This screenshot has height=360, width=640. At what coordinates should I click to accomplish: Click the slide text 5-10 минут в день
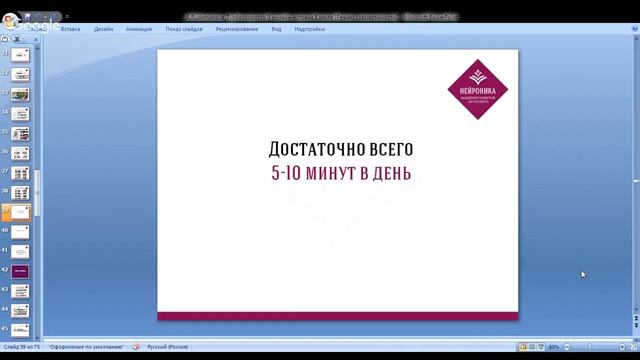point(341,173)
